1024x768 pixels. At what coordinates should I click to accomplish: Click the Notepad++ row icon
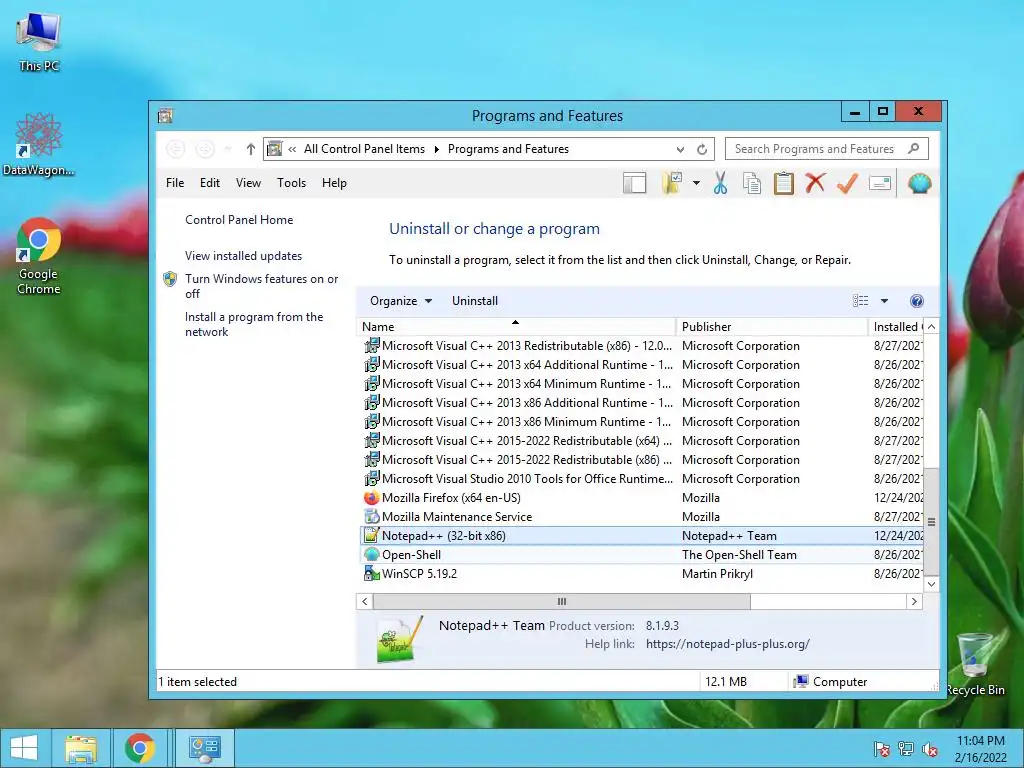pyautogui.click(x=372, y=536)
